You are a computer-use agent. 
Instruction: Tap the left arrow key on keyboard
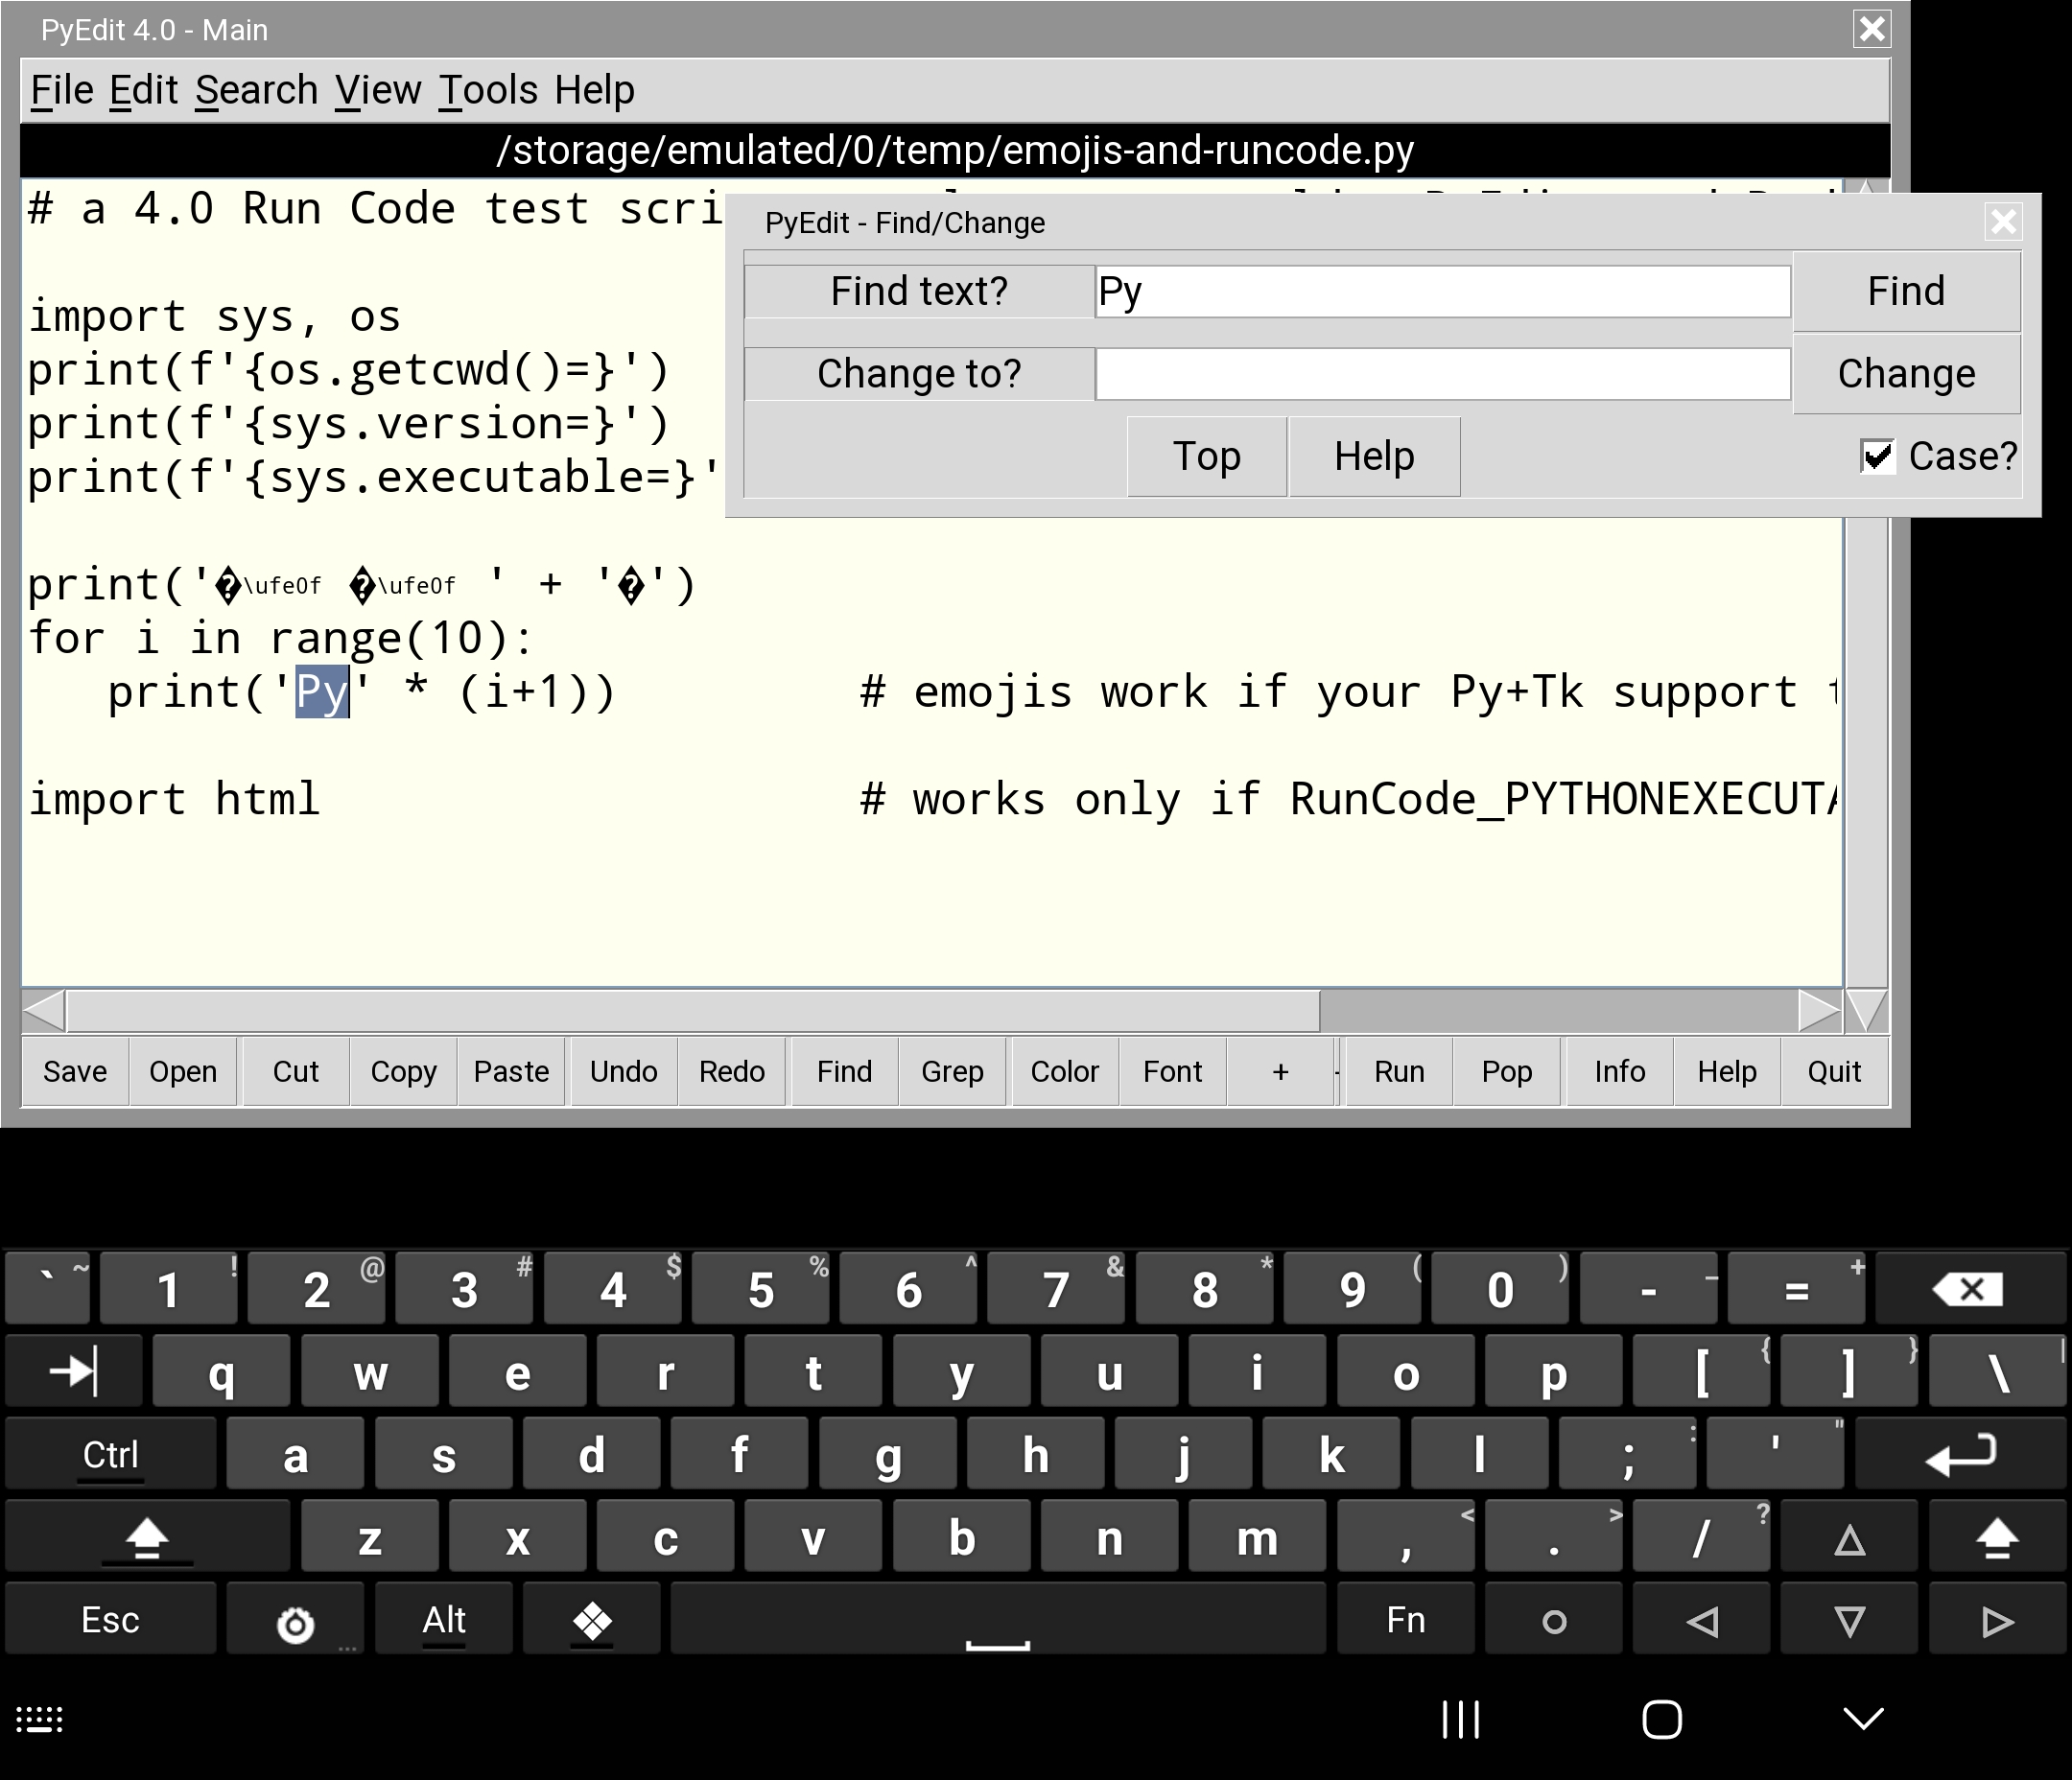pyautogui.click(x=1702, y=1621)
